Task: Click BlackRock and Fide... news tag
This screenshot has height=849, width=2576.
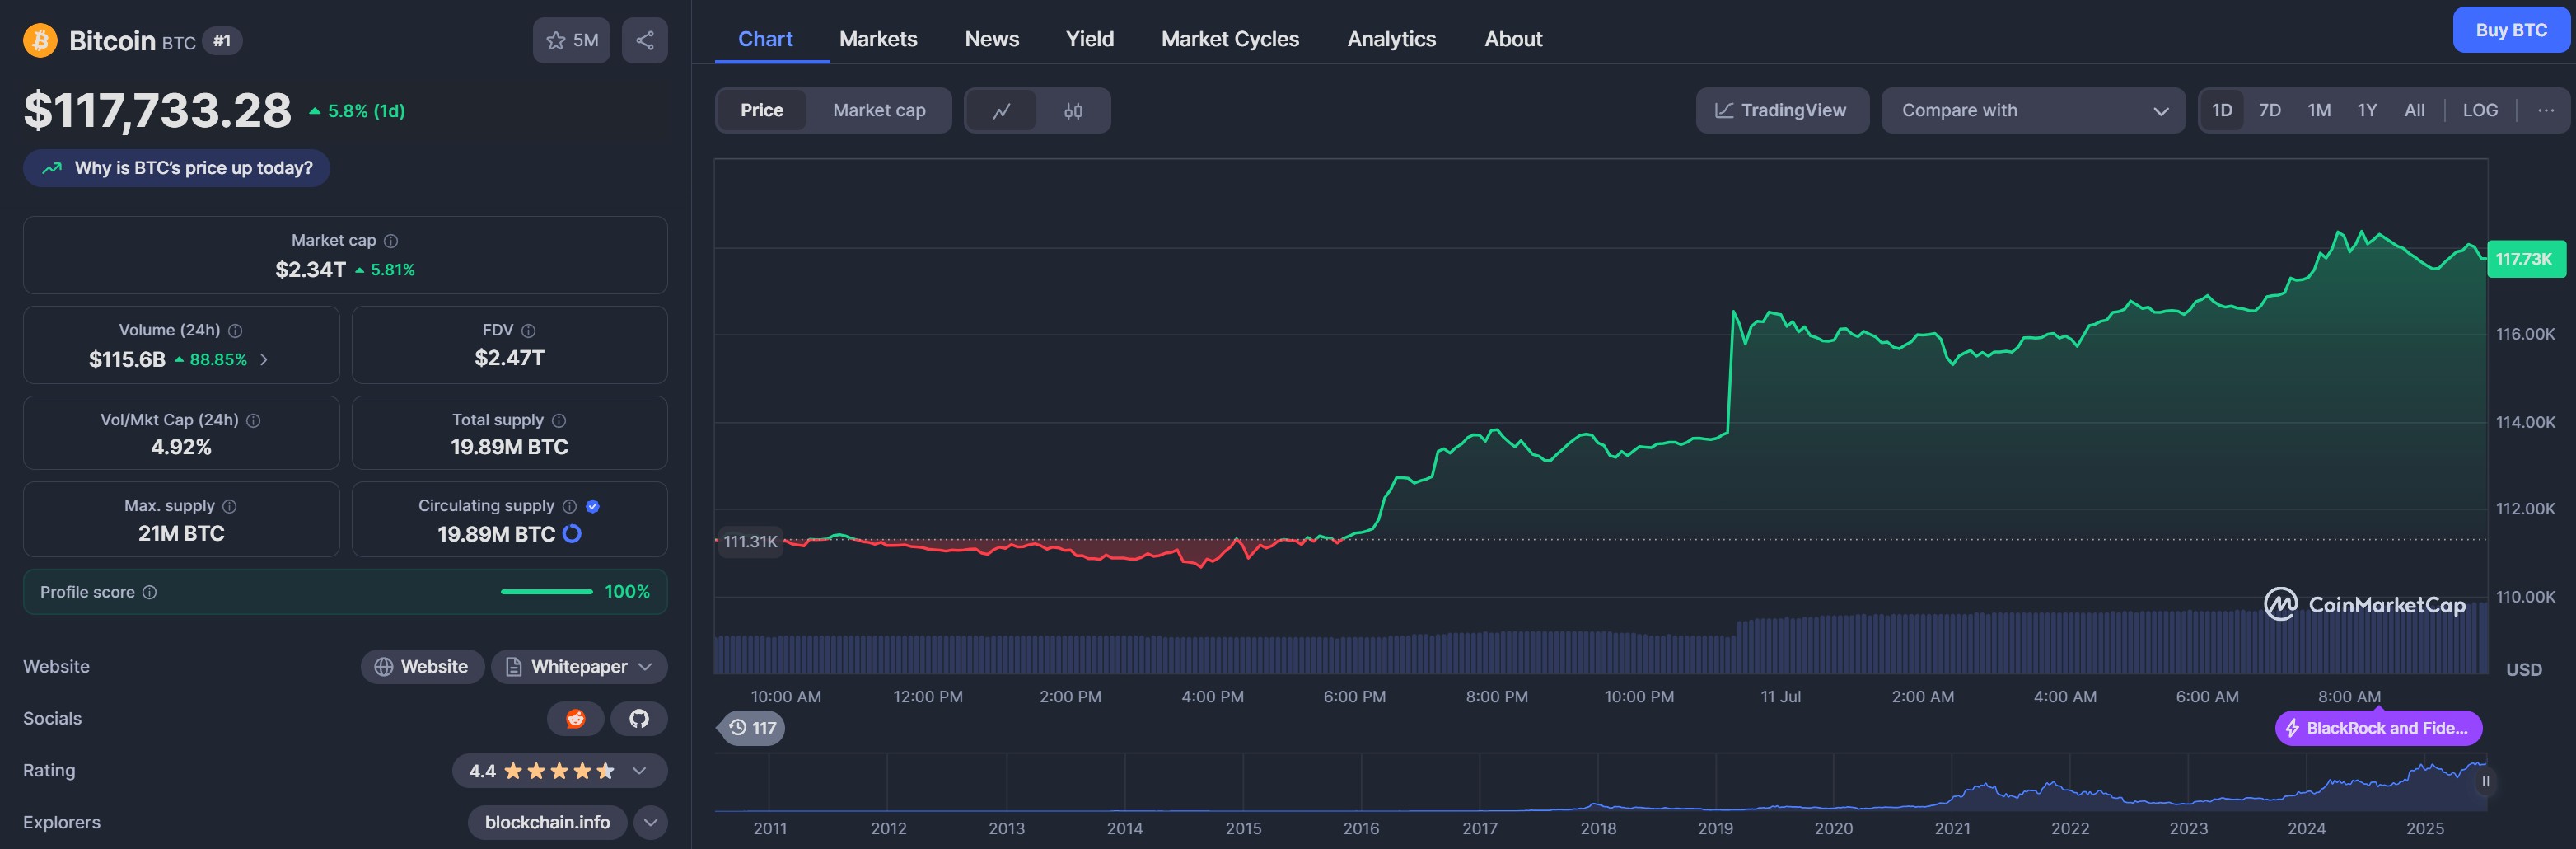Action: (x=2378, y=728)
